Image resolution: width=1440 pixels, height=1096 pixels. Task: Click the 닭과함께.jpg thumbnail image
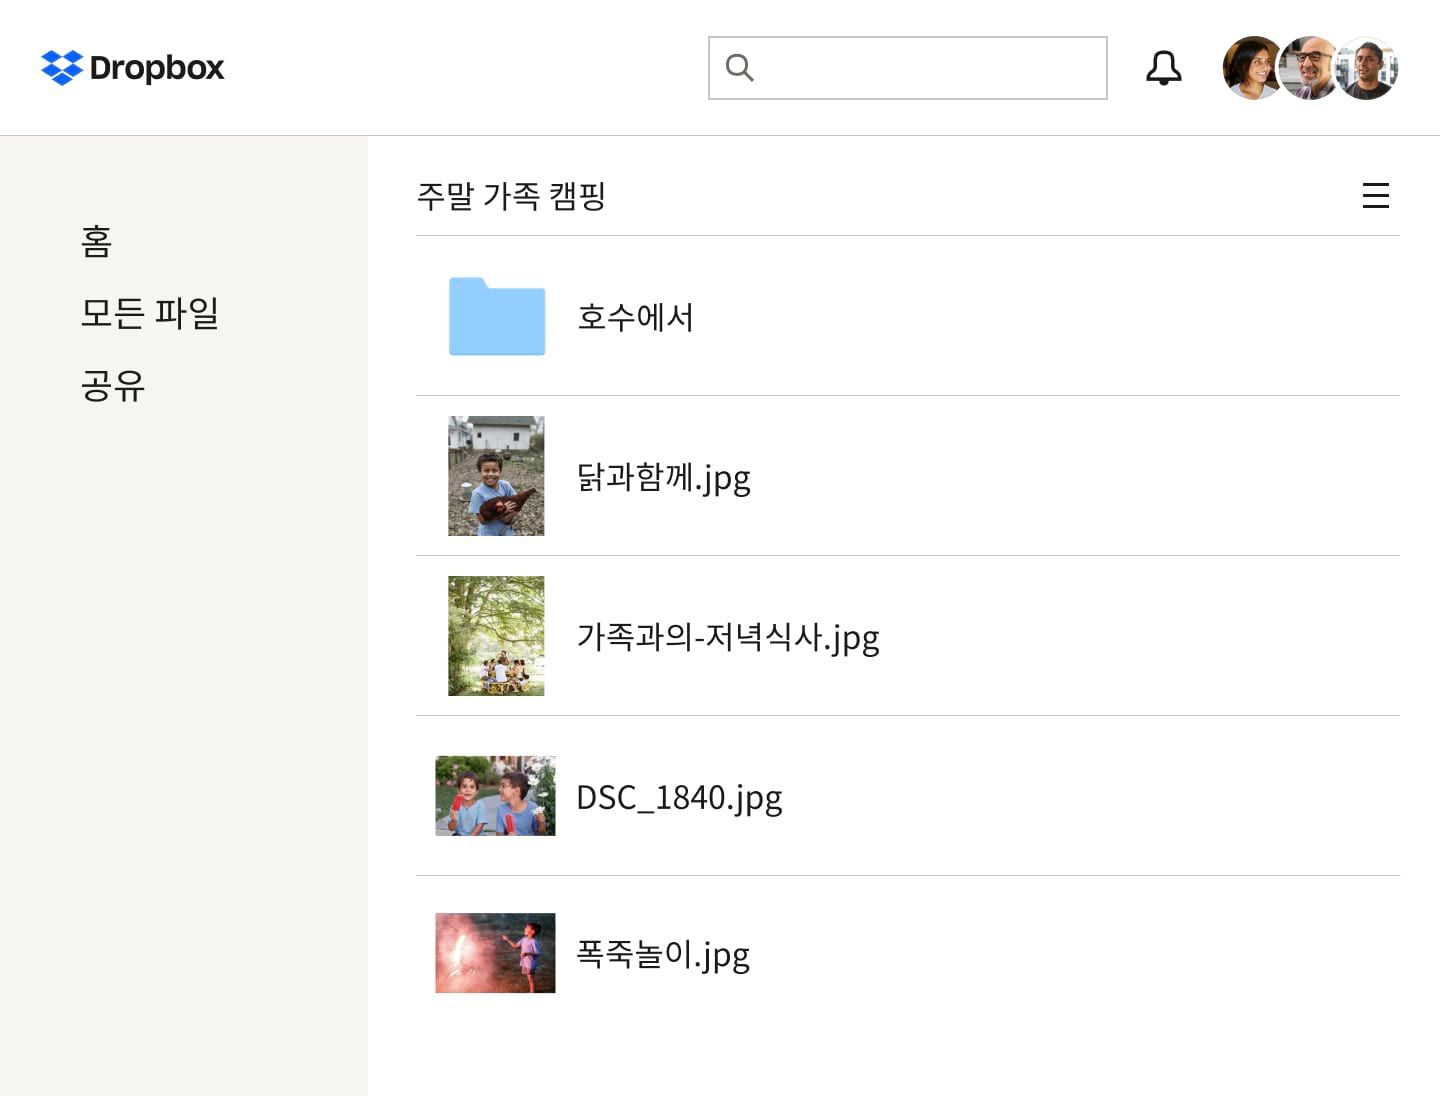pos(496,476)
